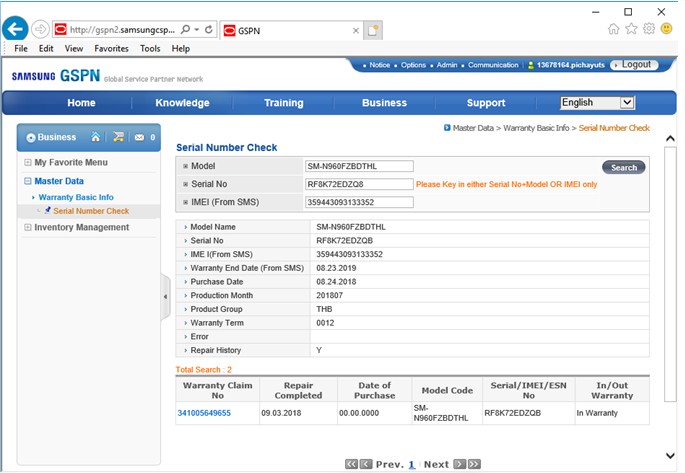Open the View menu
Viewport: 685px width, 473px height.
pos(74,48)
